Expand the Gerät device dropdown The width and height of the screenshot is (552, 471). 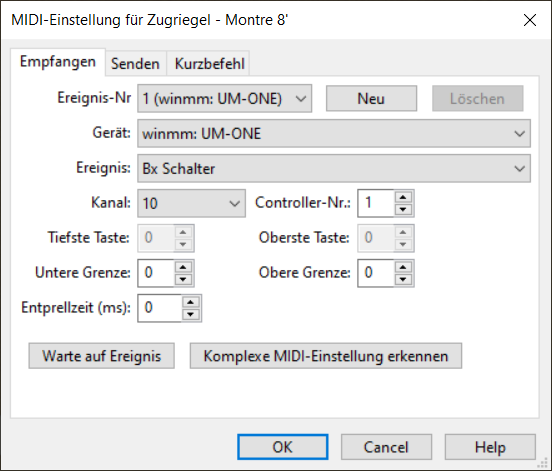pyautogui.click(x=334, y=133)
